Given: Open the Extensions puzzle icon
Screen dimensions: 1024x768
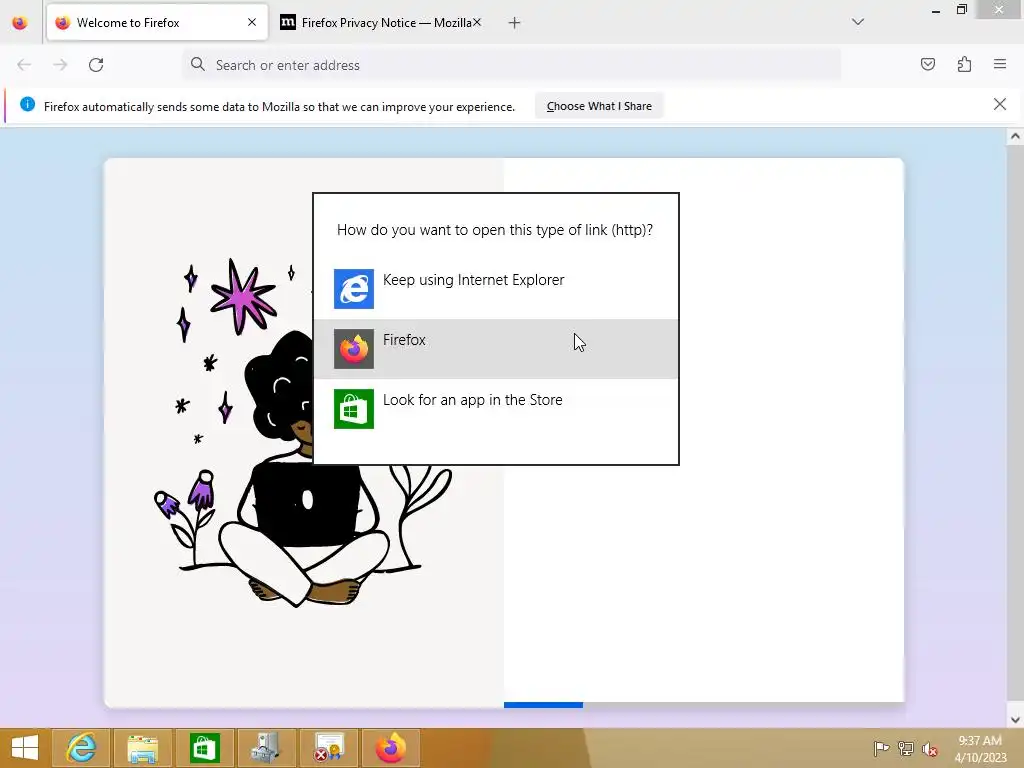Looking at the screenshot, I should coord(964,64).
